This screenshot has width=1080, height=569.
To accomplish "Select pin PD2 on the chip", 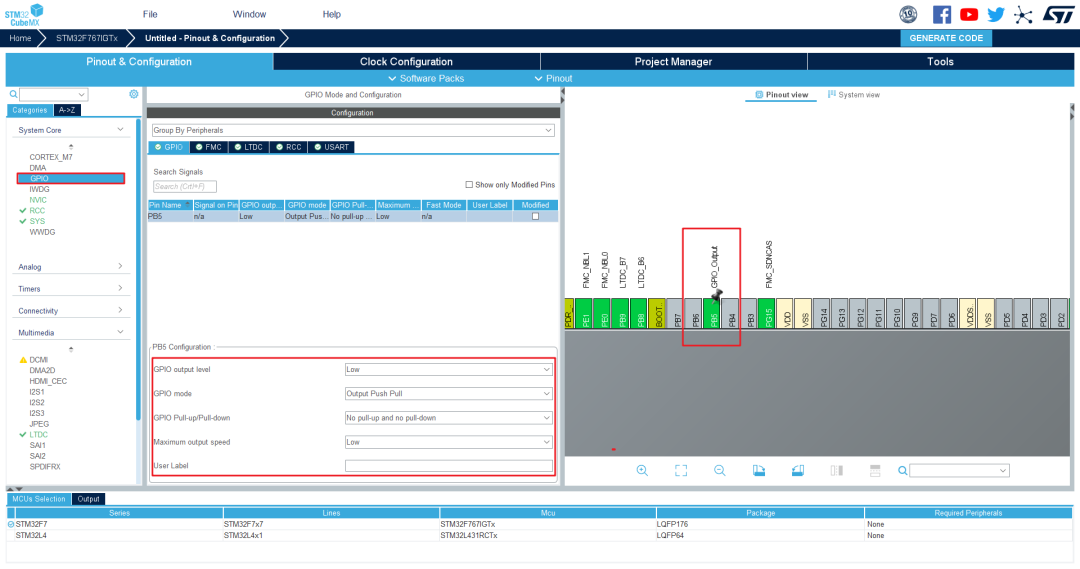I will (1061, 313).
